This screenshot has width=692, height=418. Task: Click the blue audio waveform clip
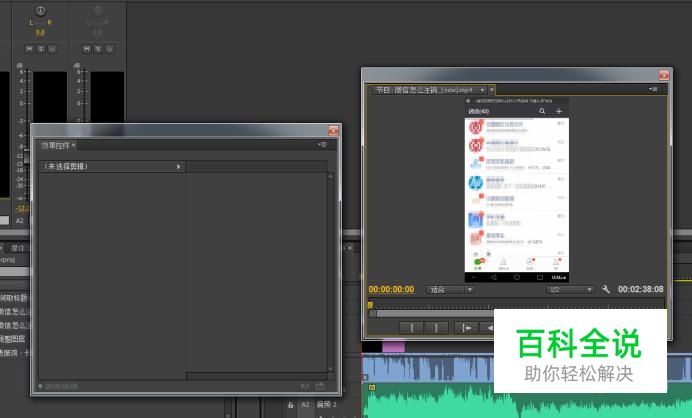pos(428,368)
